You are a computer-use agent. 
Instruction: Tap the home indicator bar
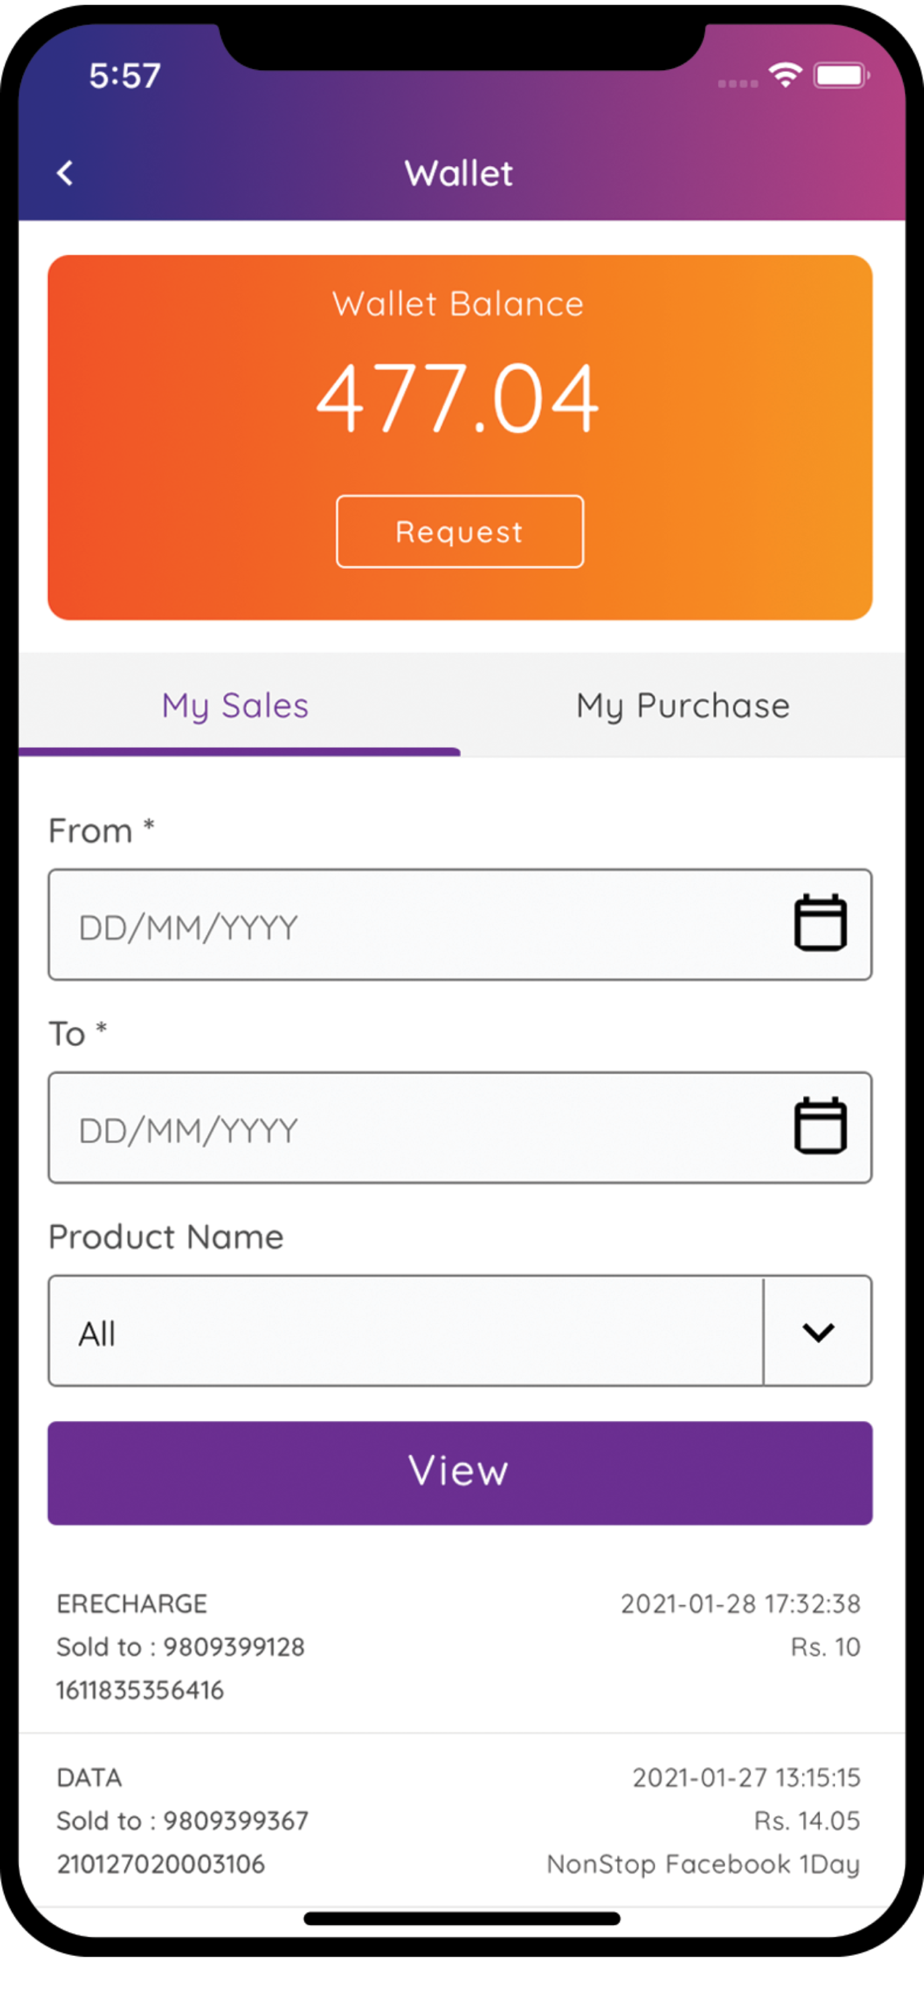click(462, 1918)
